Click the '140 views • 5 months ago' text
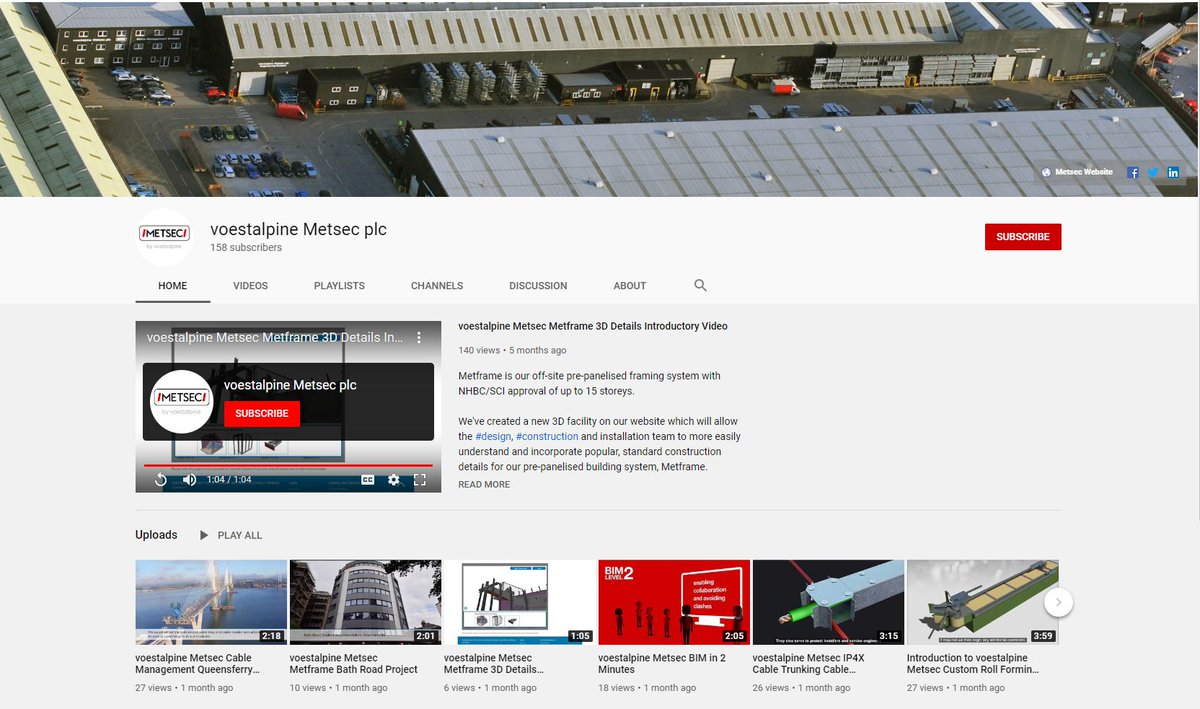Screen dimensions: 1200x709 [x=512, y=351]
